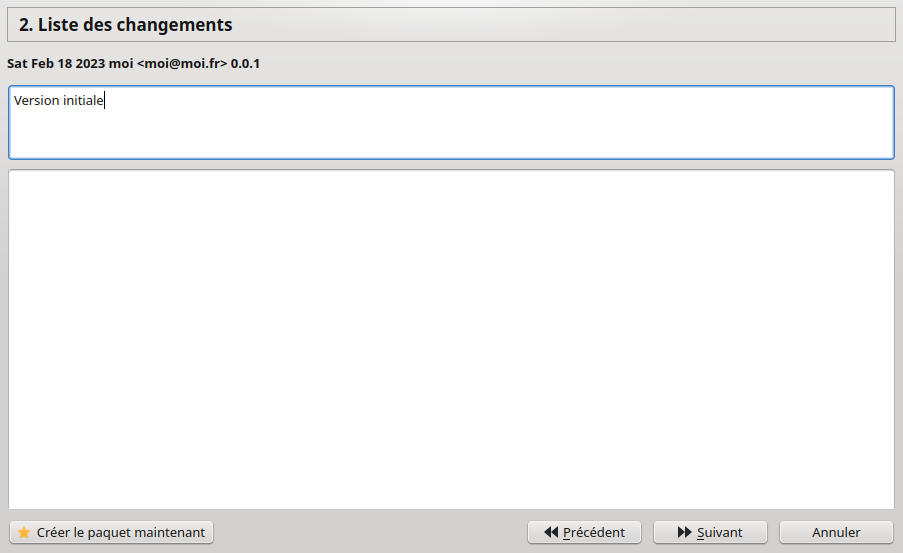Click the double-right arrow icon beside Suivant

684,532
